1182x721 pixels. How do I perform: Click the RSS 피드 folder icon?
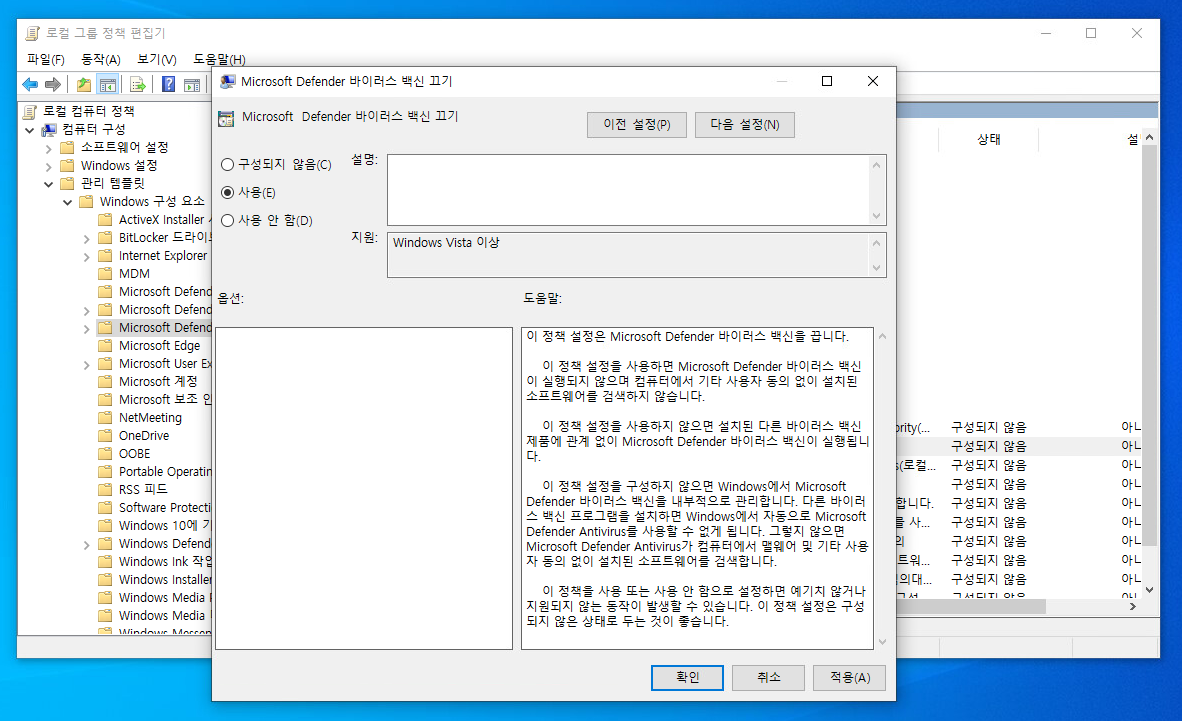[106, 490]
